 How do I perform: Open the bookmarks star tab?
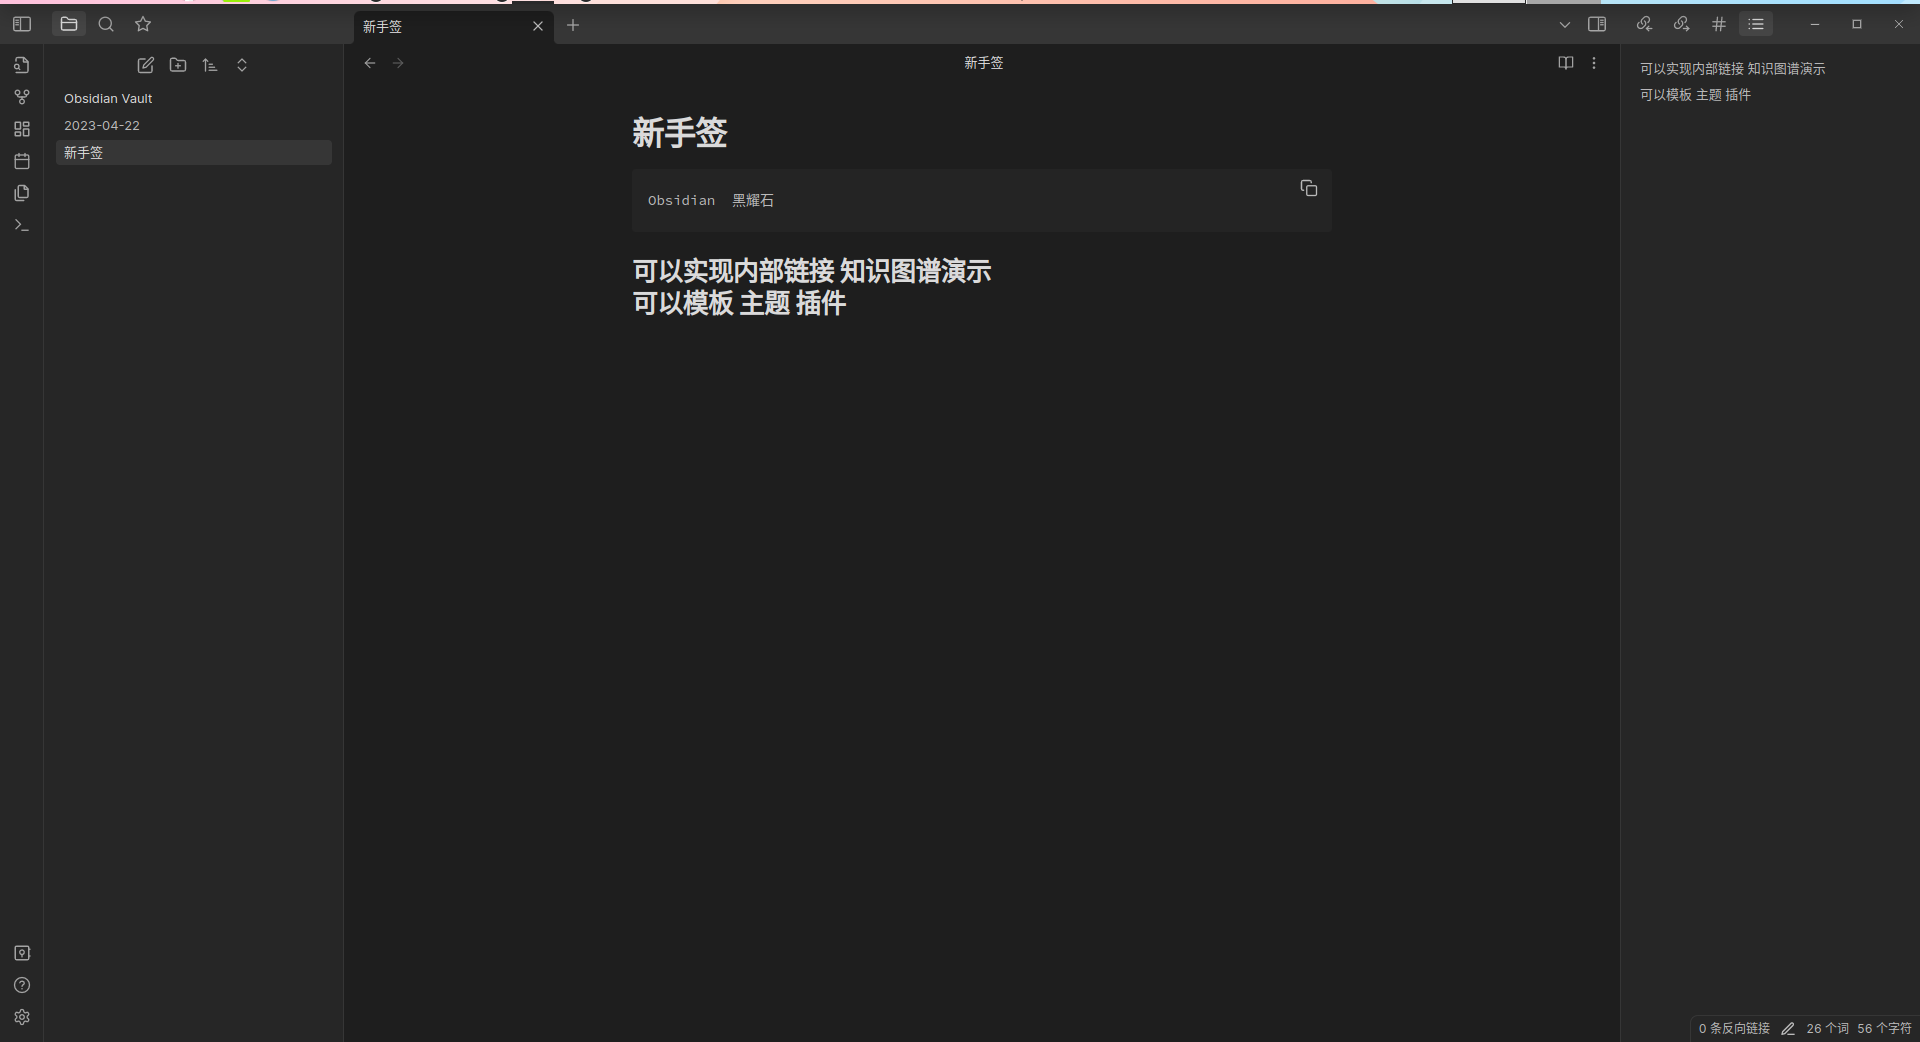coord(143,24)
